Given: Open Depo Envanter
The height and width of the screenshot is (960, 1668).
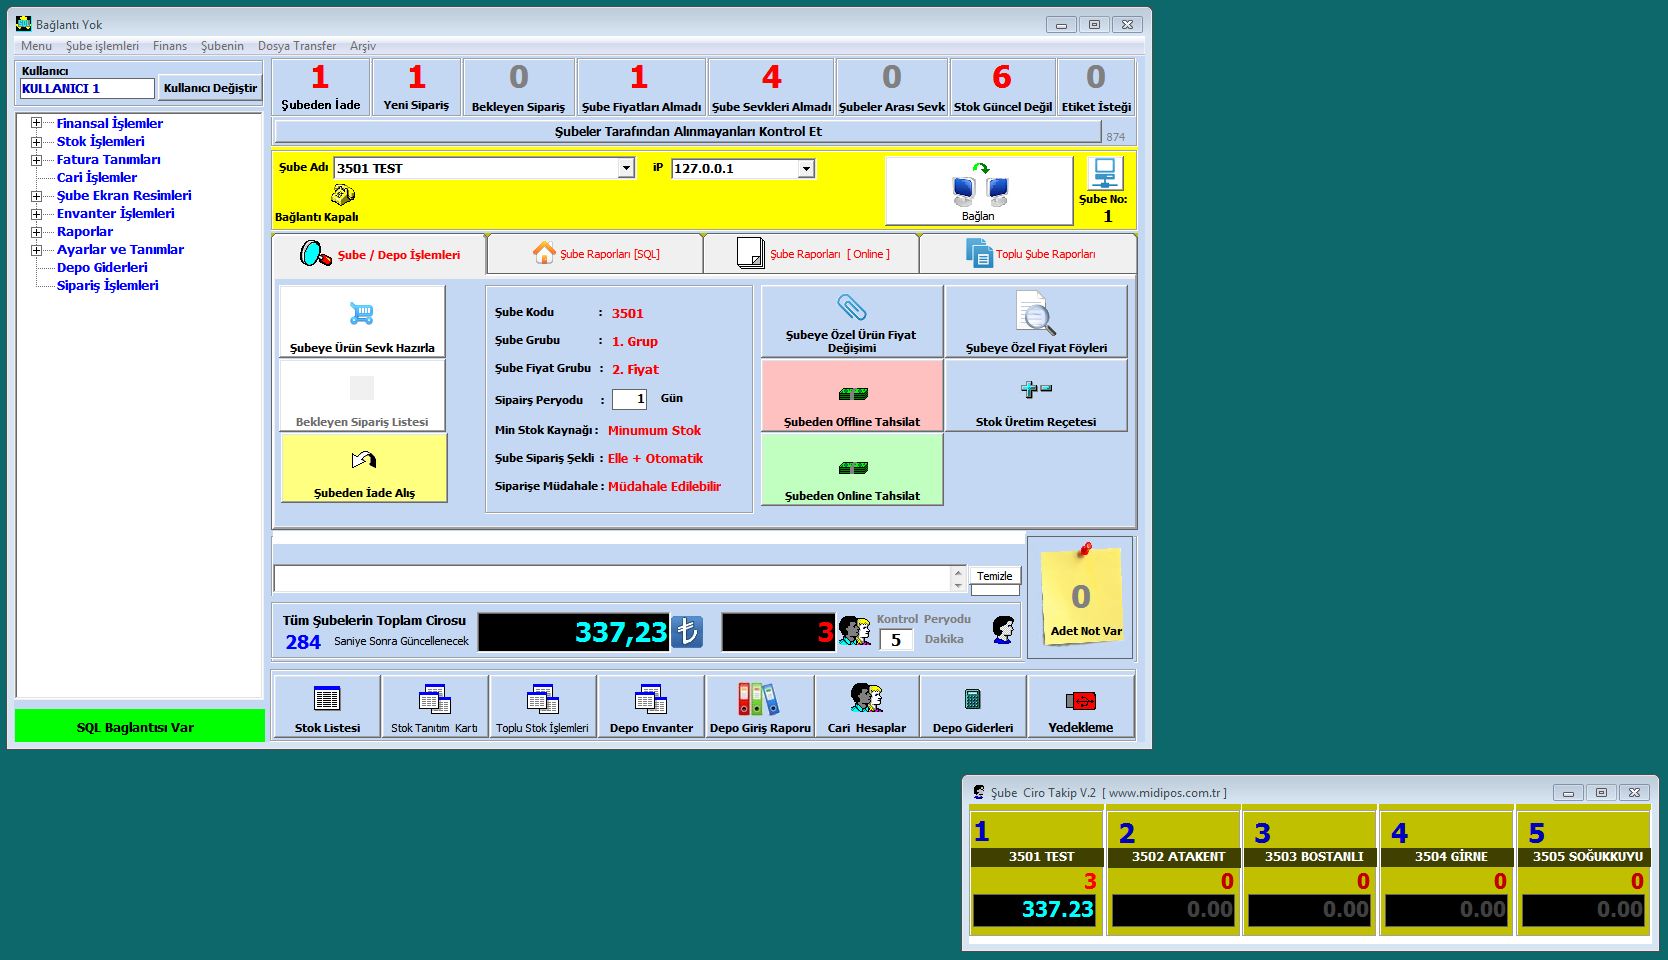Looking at the screenshot, I should point(651,707).
